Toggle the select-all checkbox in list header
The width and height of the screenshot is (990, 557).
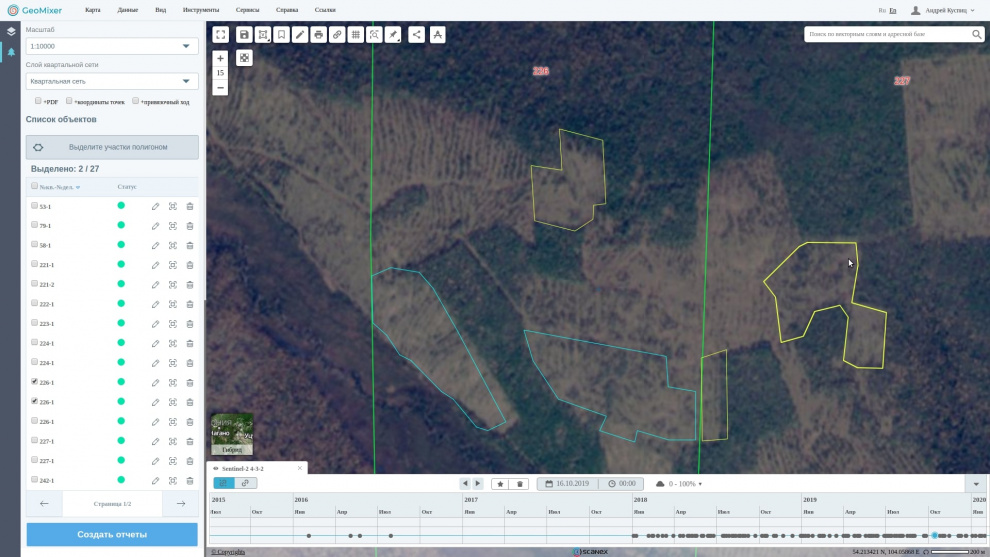(35, 186)
